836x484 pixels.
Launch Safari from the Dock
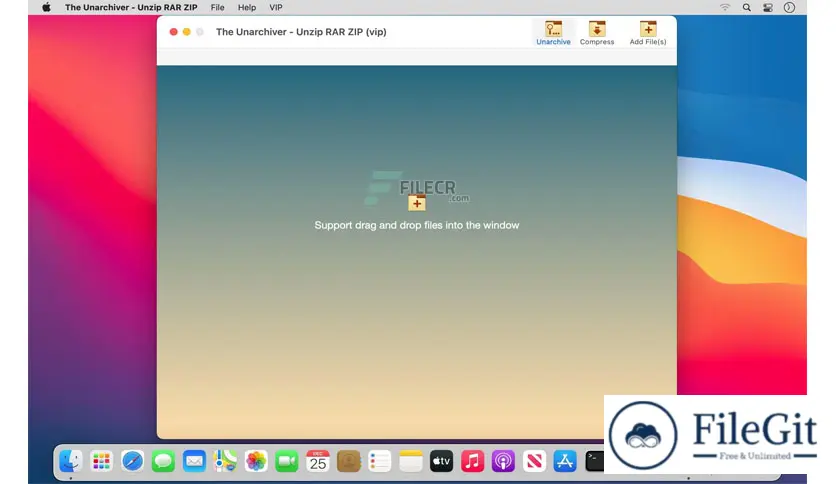coord(132,461)
